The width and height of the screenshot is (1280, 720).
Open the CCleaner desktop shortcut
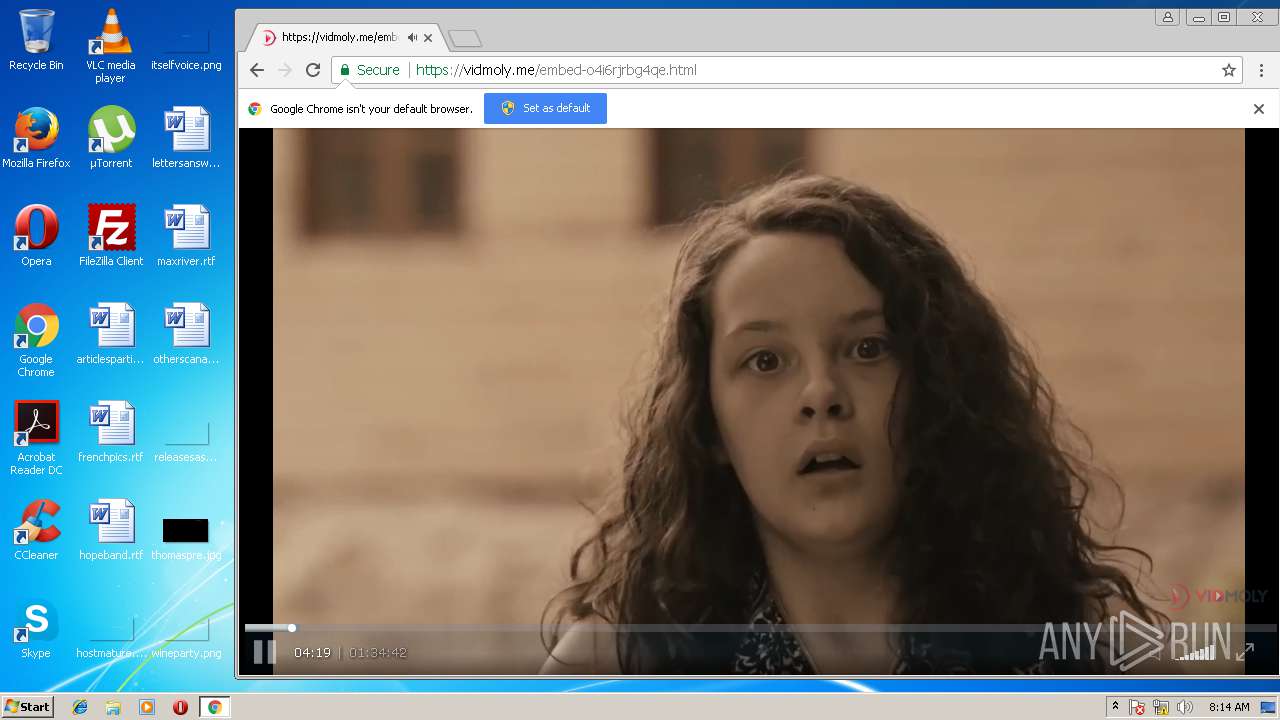36,530
